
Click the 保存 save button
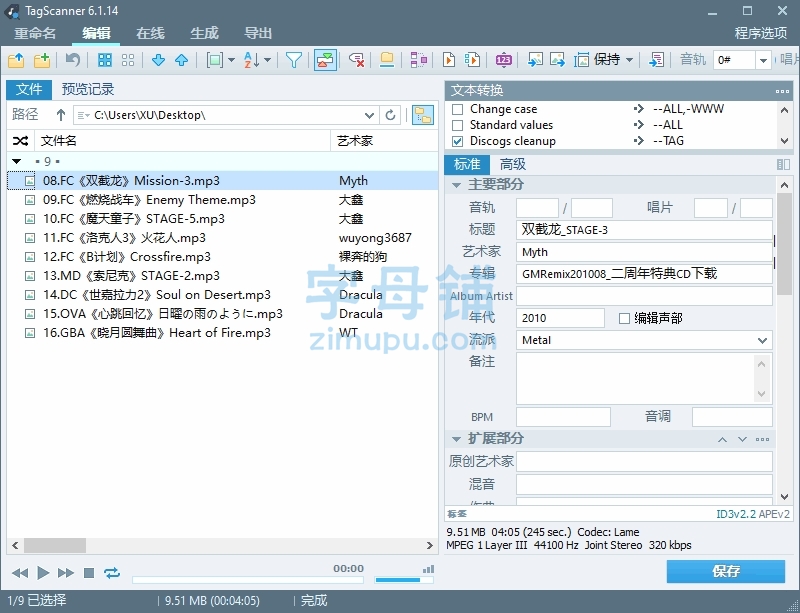(726, 571)
